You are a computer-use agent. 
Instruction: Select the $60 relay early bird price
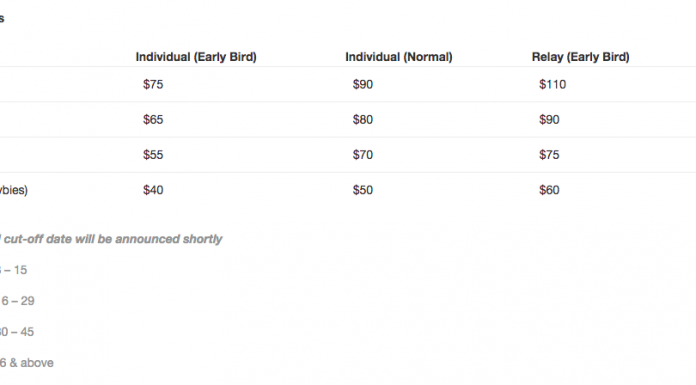pos(549,190)
